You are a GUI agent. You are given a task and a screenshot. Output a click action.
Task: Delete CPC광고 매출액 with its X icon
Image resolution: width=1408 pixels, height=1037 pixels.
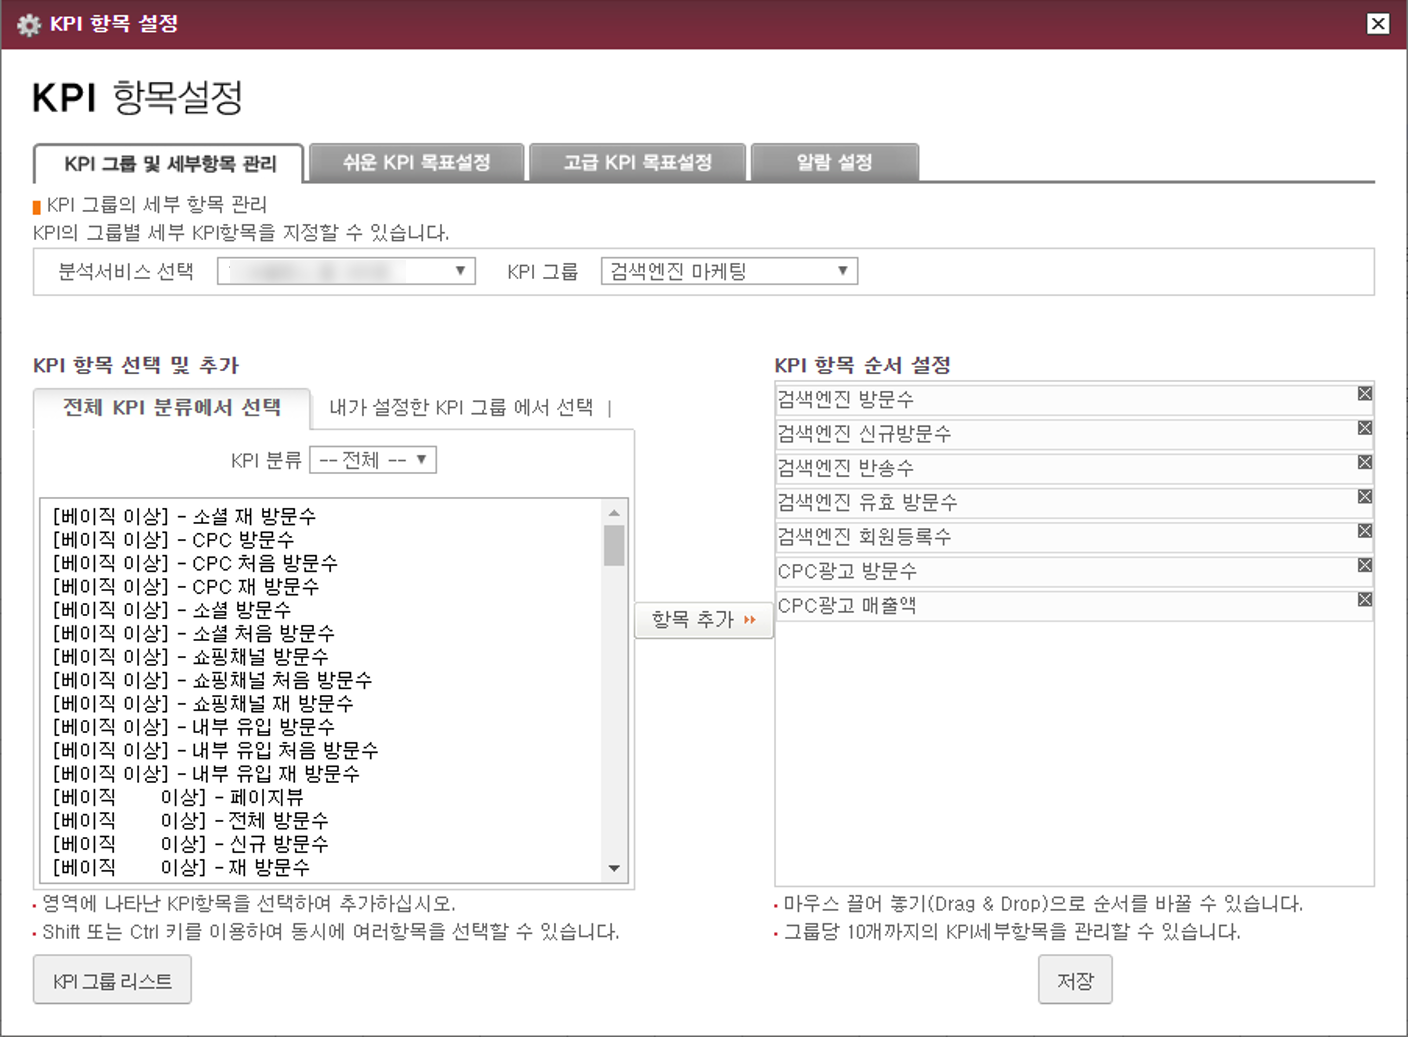(x=1364, y=599)
